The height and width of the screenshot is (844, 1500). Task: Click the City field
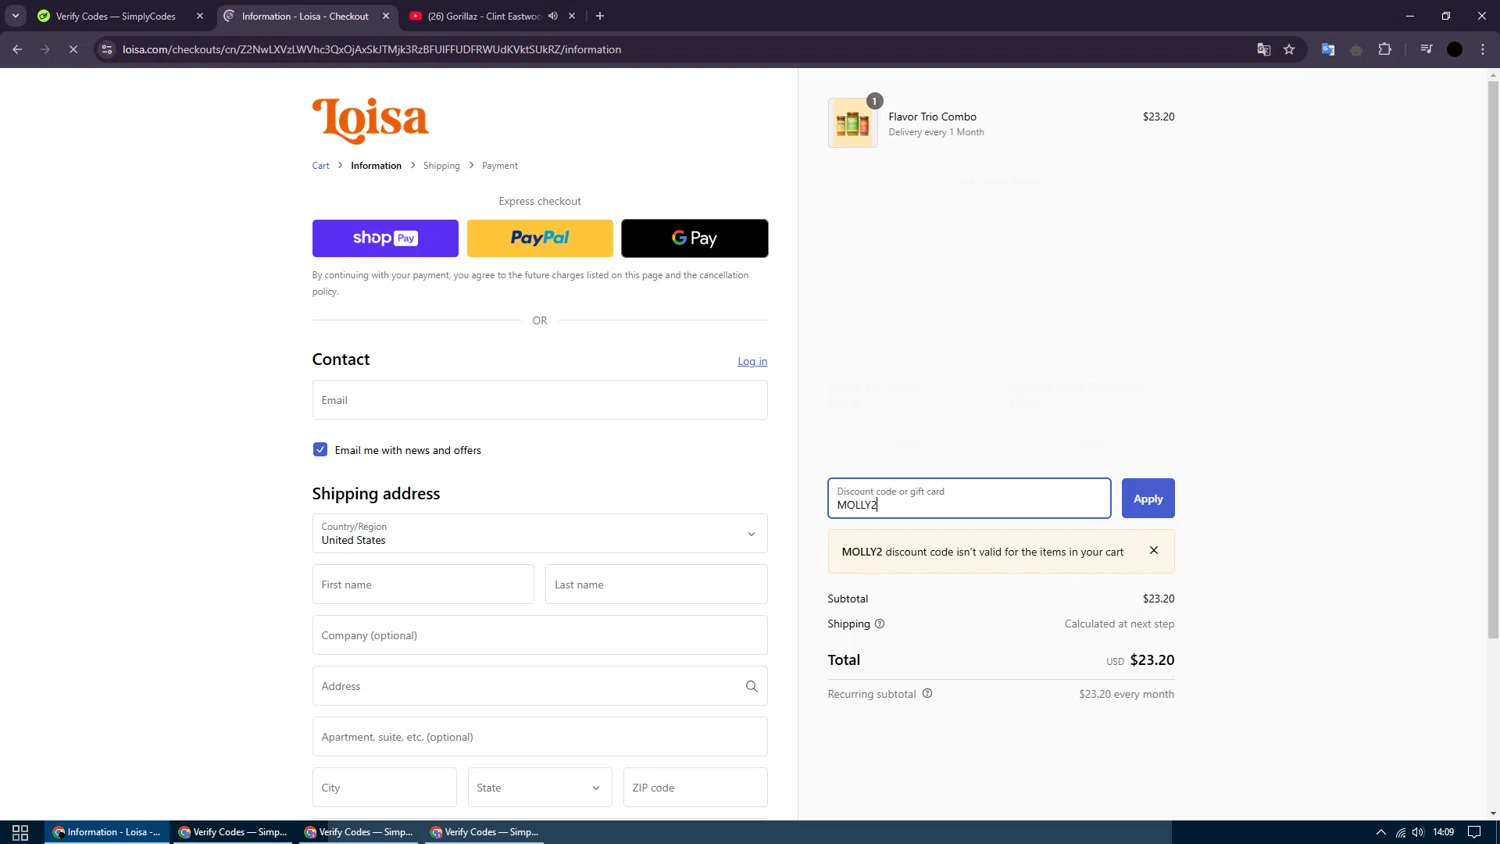coord(384,788)
